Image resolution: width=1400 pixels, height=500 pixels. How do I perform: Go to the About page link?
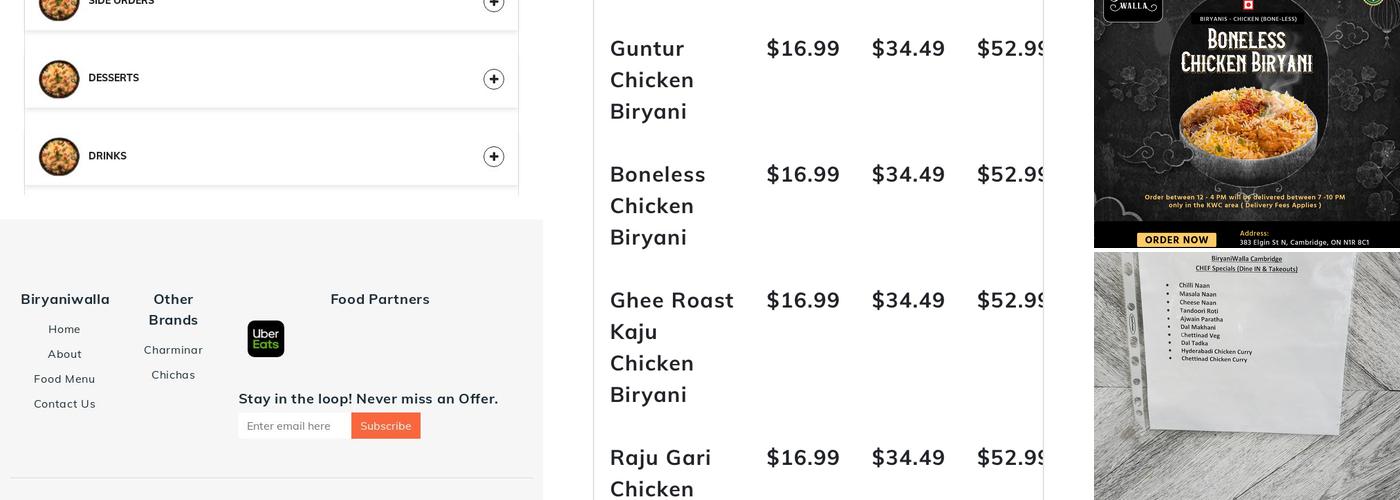point(64,354)
